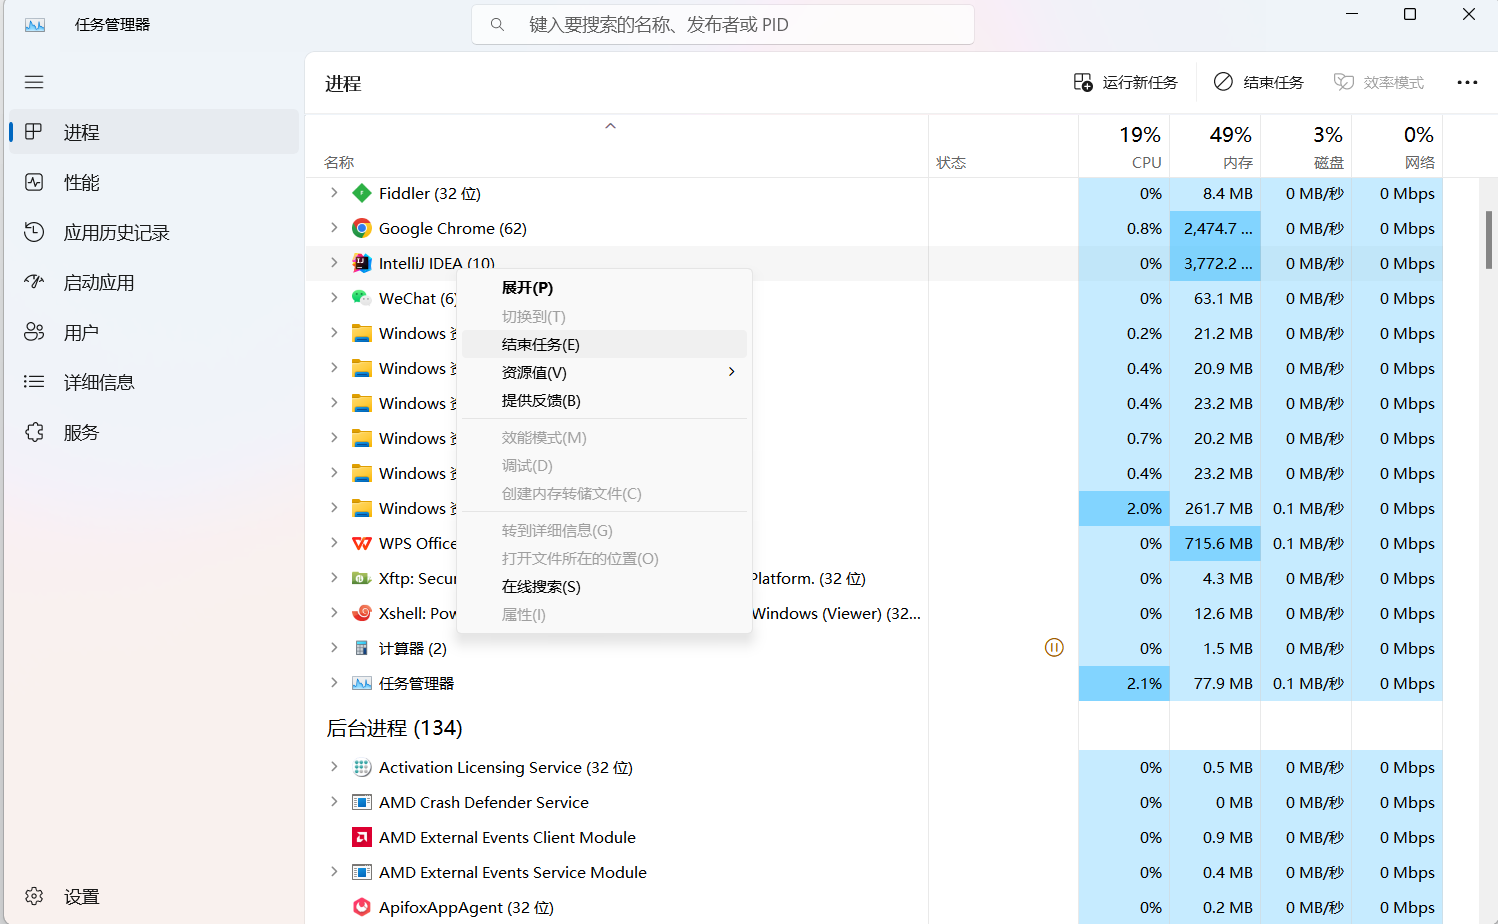Screen dimensions: 1498x924
Task: Choose 在线搜索(S) in the context menu
Action: [604, 586]
